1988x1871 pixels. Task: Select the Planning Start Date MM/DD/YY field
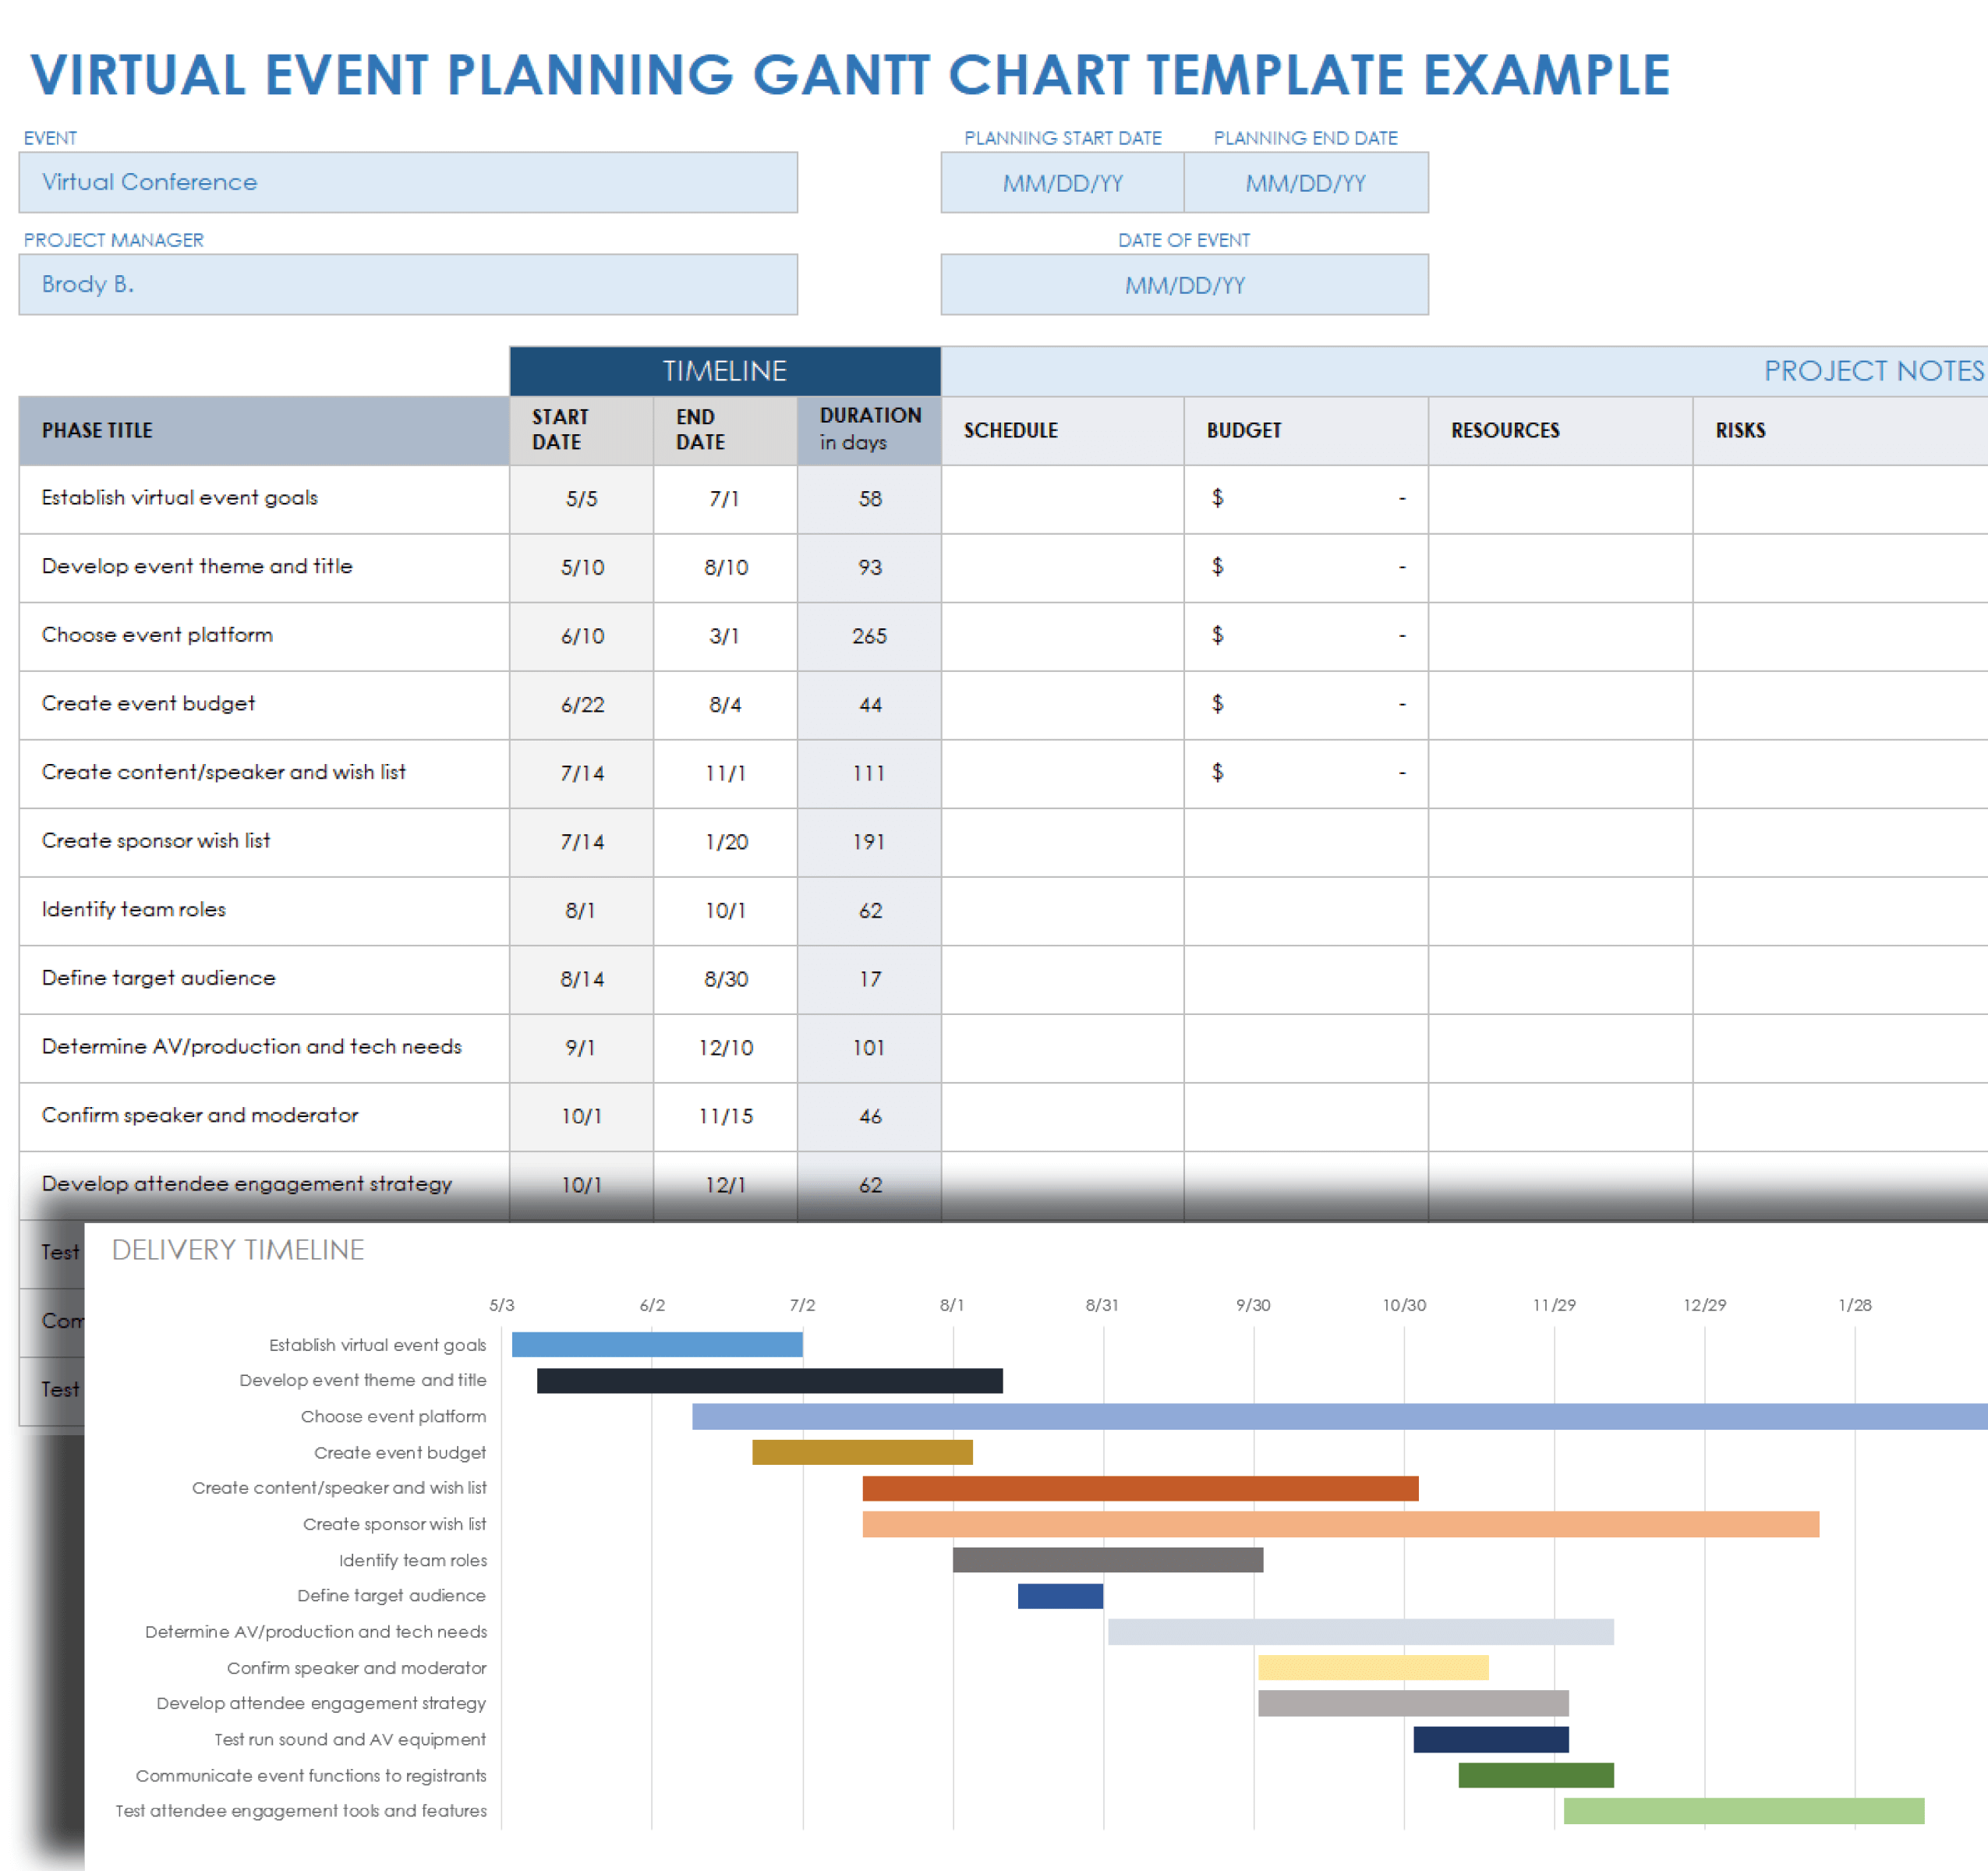pyautogui.click(x=1062, y=182)
